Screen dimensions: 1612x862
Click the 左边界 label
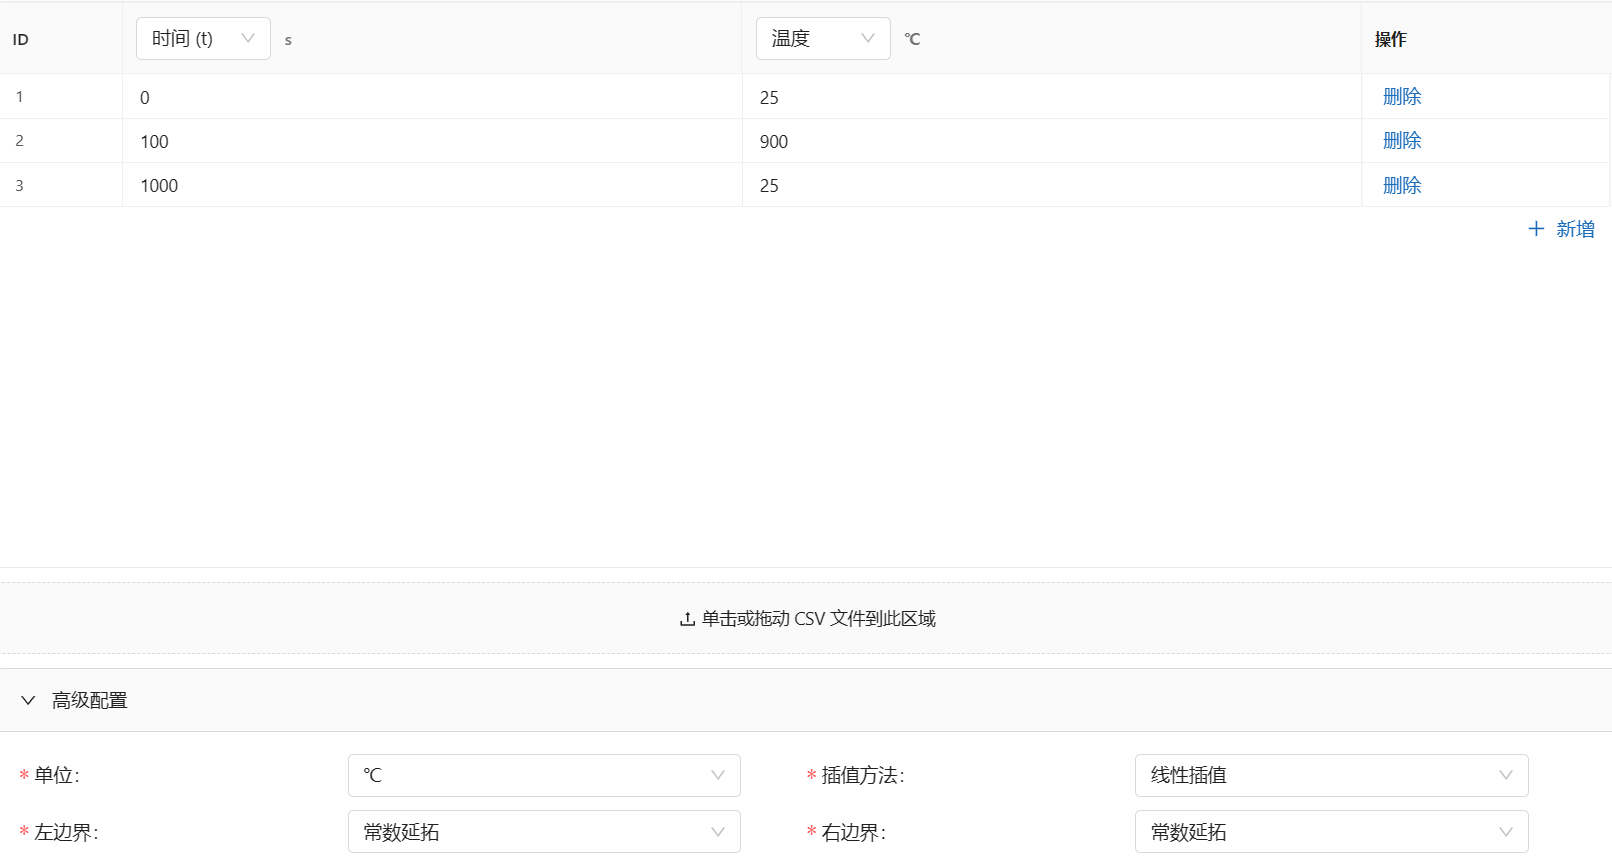pyautogui.click(x=66, y=832)
